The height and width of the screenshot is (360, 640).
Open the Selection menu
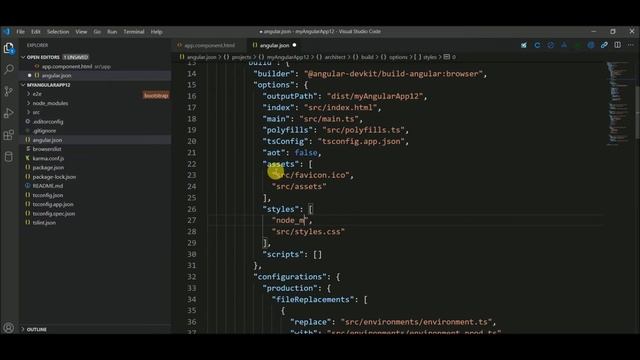pos(58,31)
